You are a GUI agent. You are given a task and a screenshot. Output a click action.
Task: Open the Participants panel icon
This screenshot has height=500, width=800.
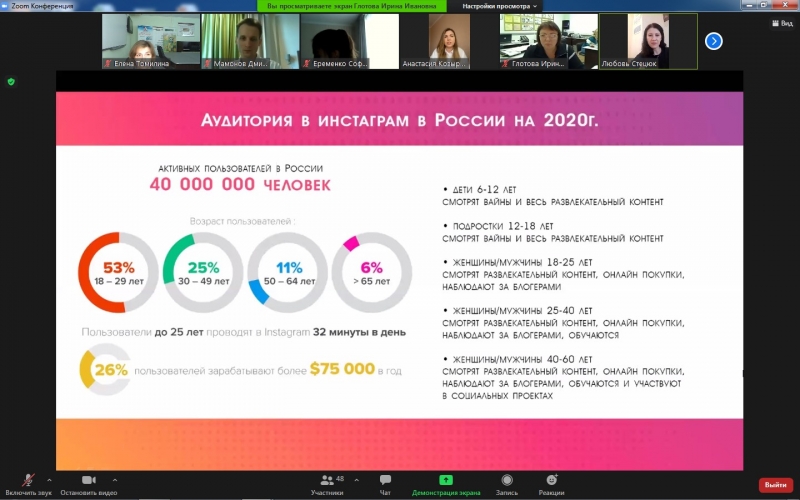coord(327,480)
